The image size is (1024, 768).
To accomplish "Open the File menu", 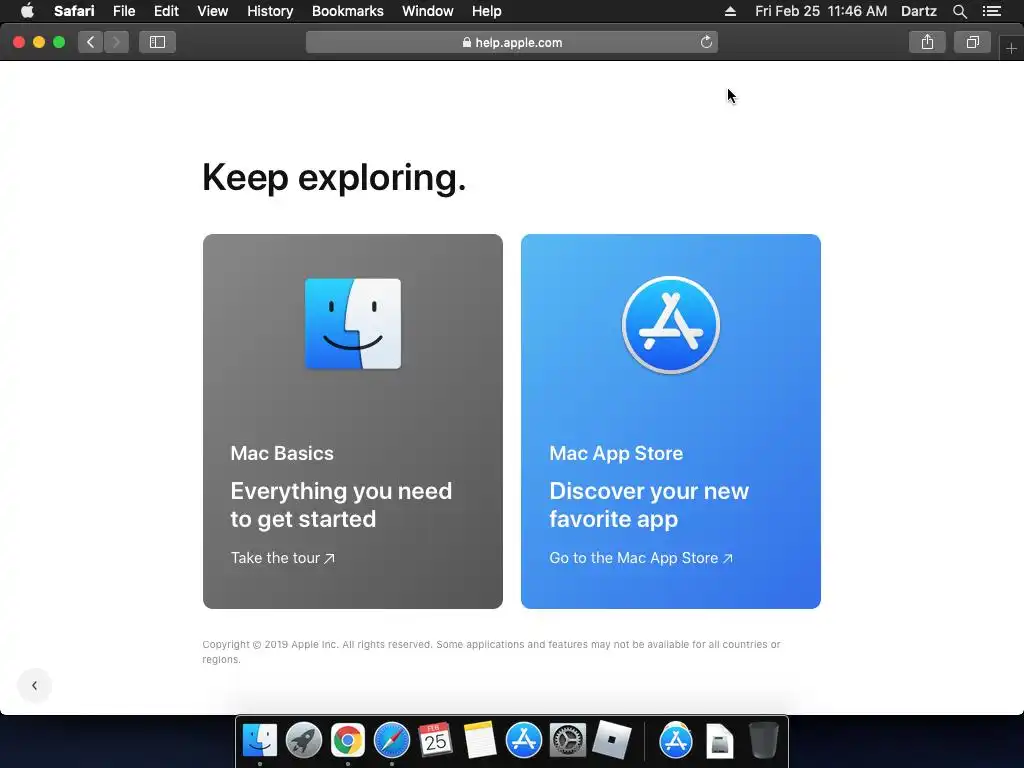I will [x=123, y=11].
